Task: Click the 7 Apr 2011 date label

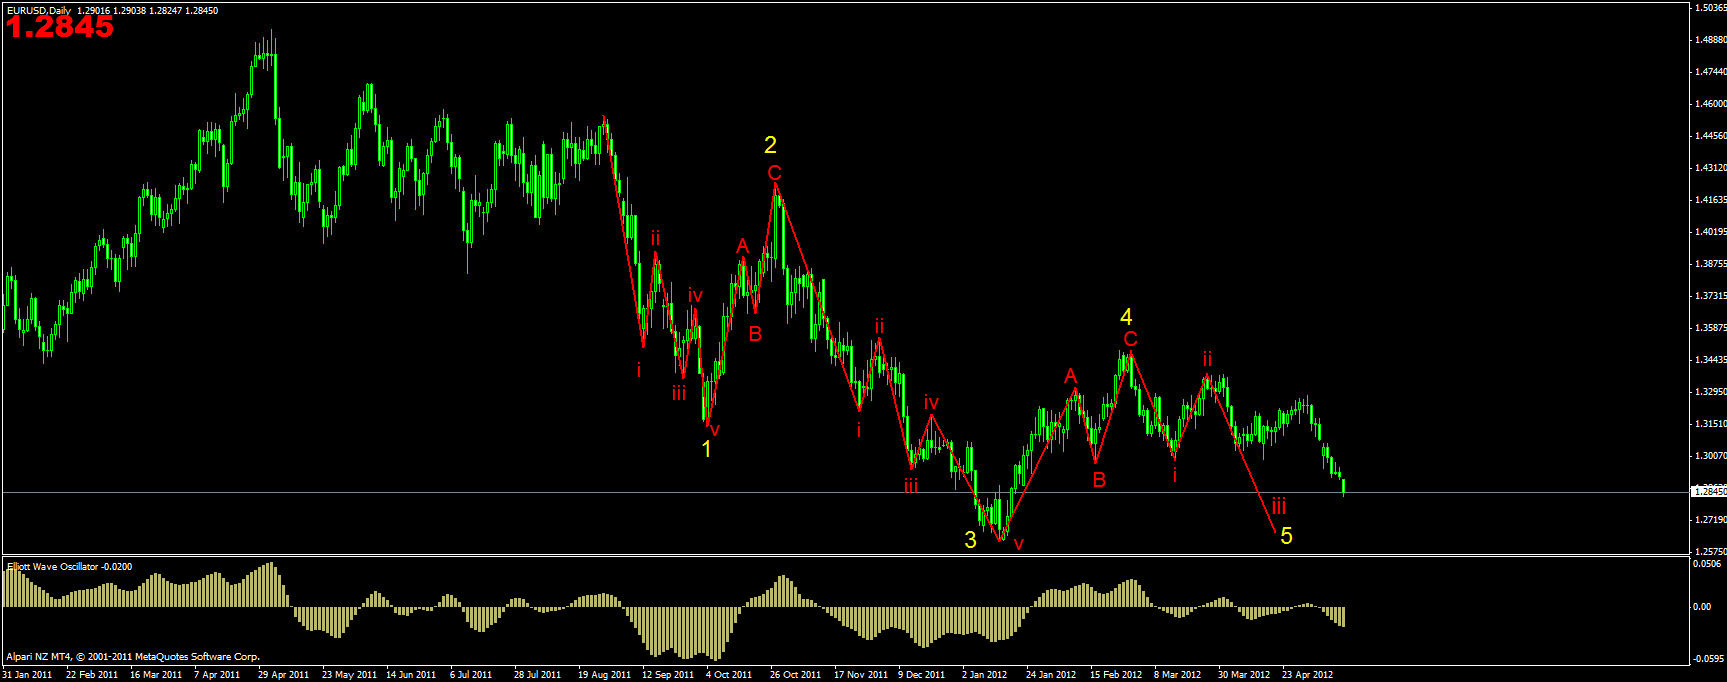Action: (217, 675)
